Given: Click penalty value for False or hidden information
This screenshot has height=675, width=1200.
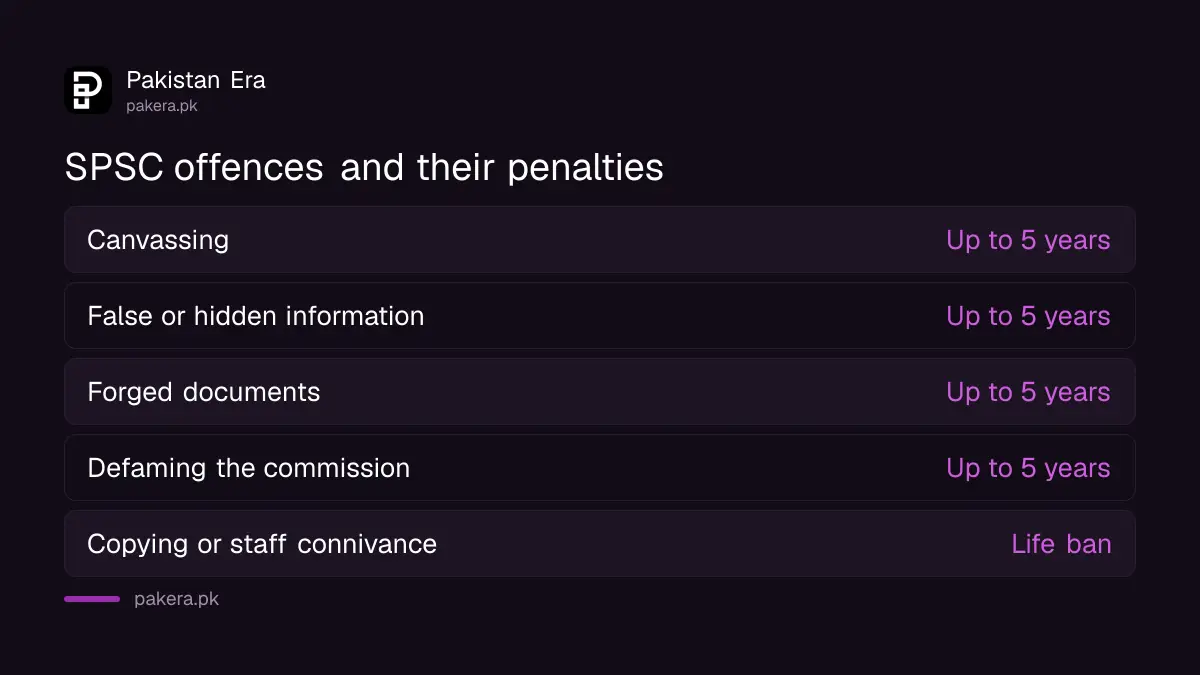Looking at the screenshot, I should 1028,317.
